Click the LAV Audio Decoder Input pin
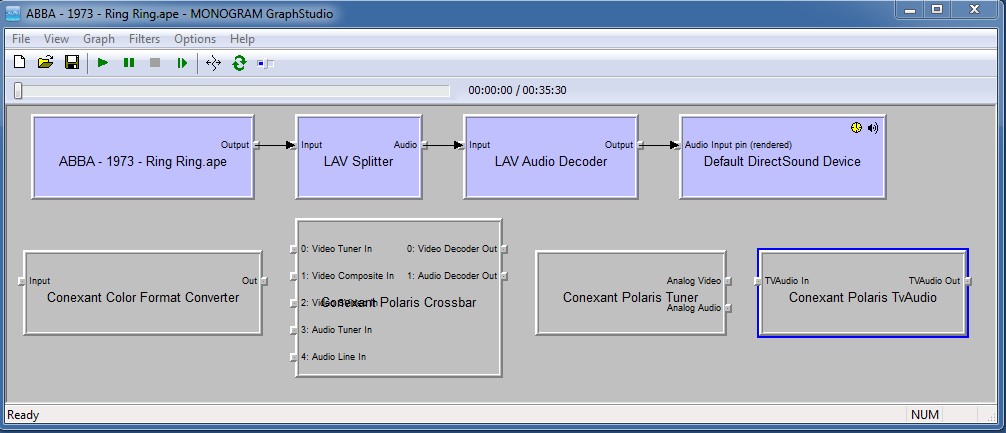Screen dimensions: 1006x433 coord(461,145)
